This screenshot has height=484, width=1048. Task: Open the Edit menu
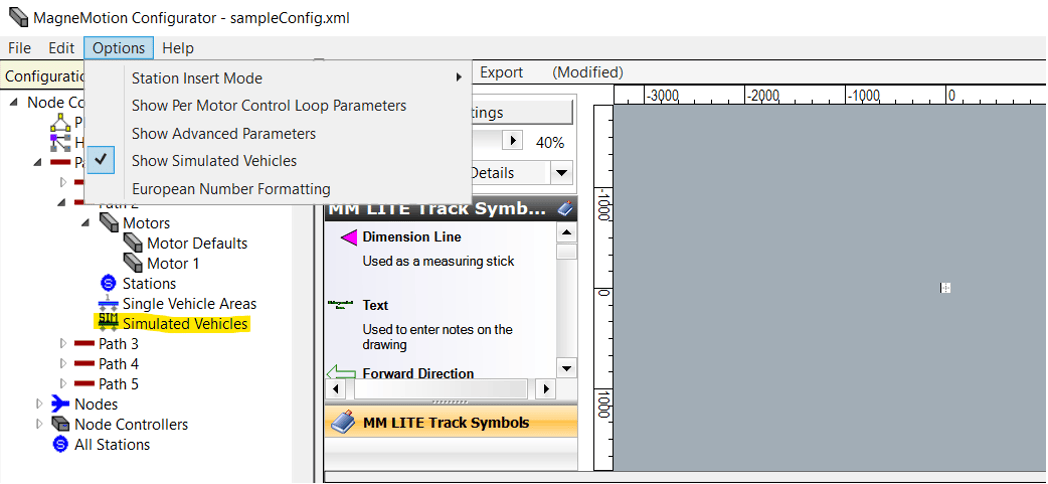[61, 48]
